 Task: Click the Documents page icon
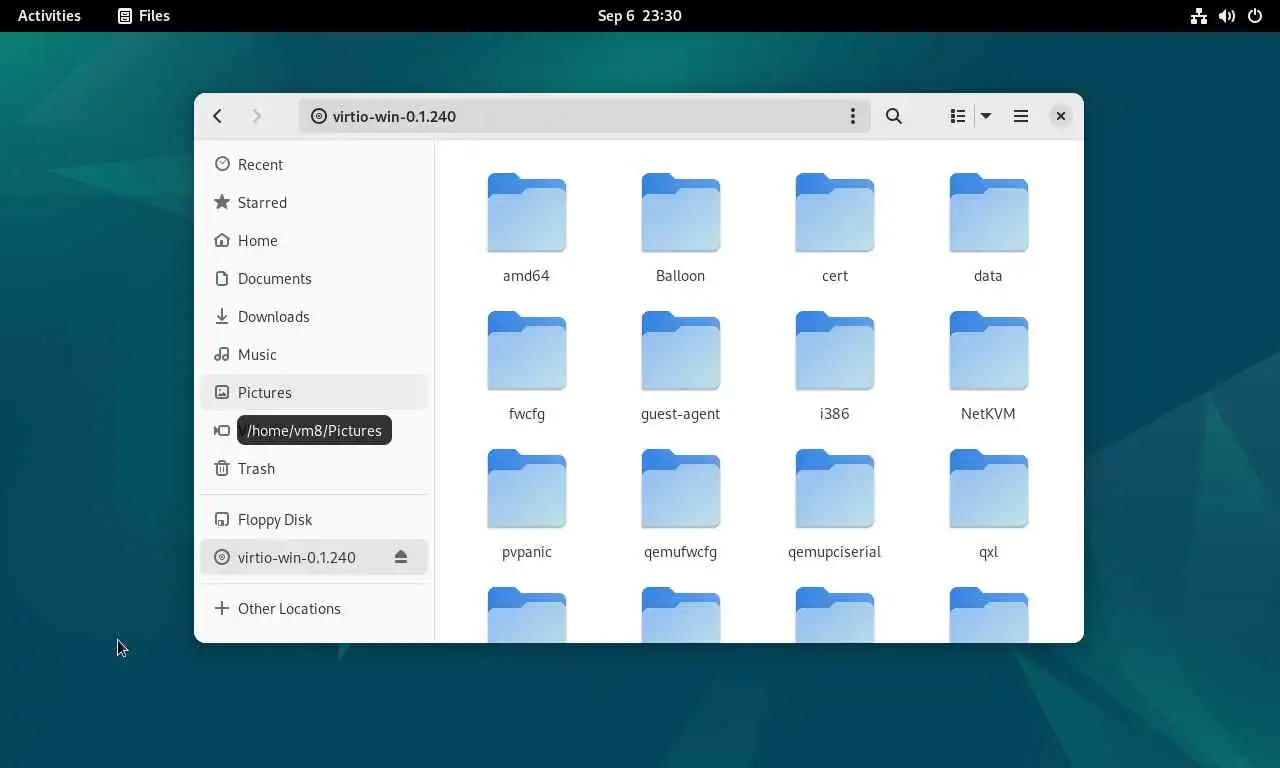(222, 278)
